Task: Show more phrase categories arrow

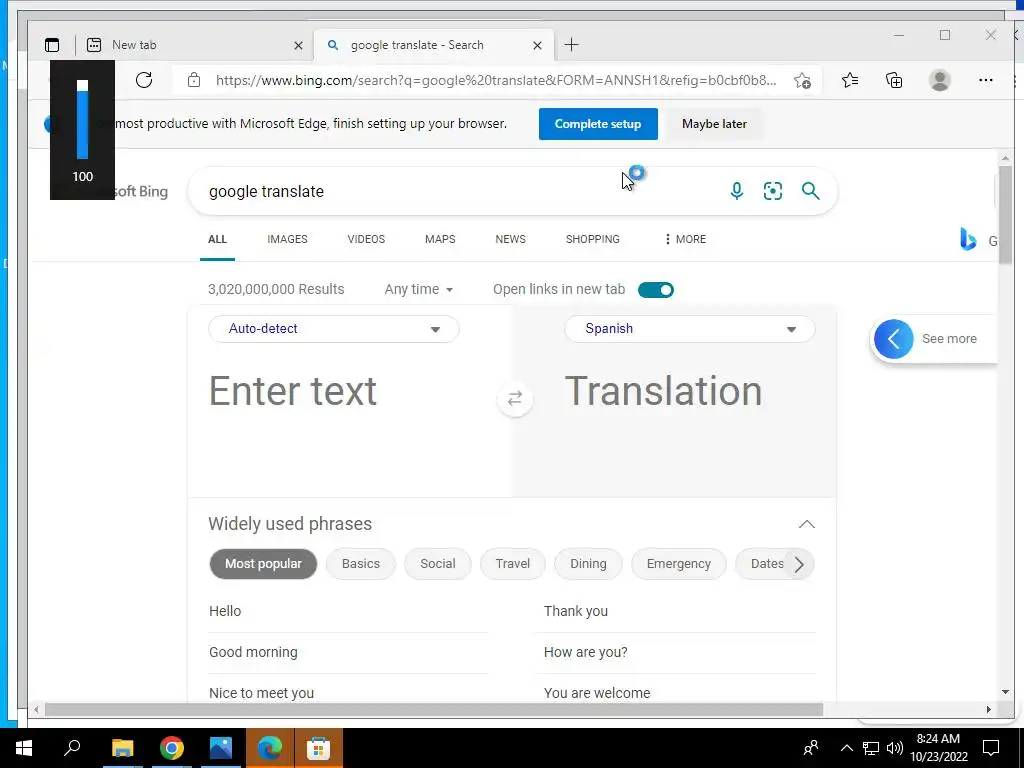Action: [x=799, y=564]
